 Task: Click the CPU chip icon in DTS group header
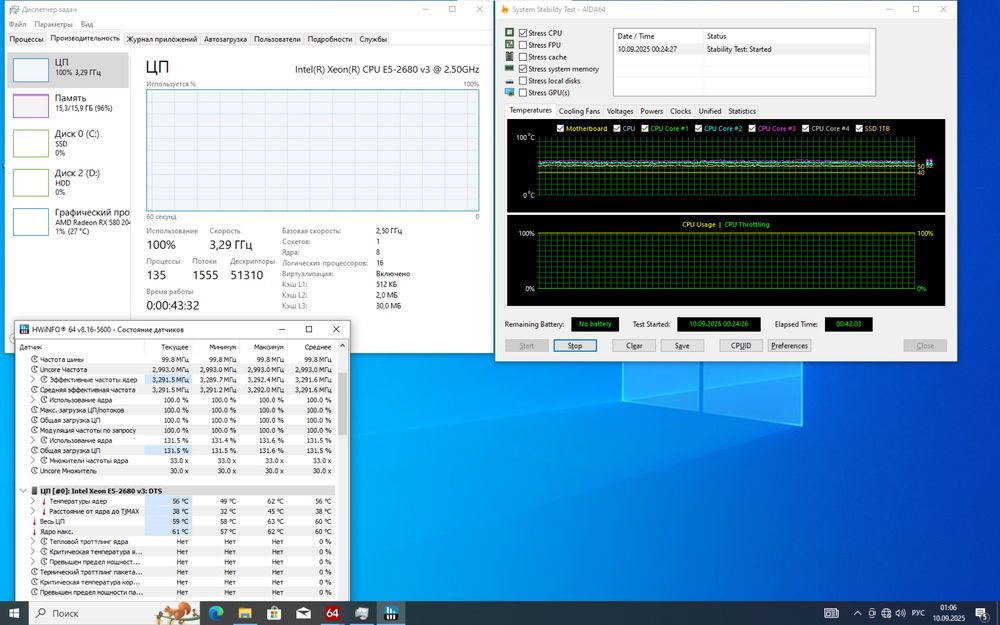pyautogui.click(x=34, y=491)
